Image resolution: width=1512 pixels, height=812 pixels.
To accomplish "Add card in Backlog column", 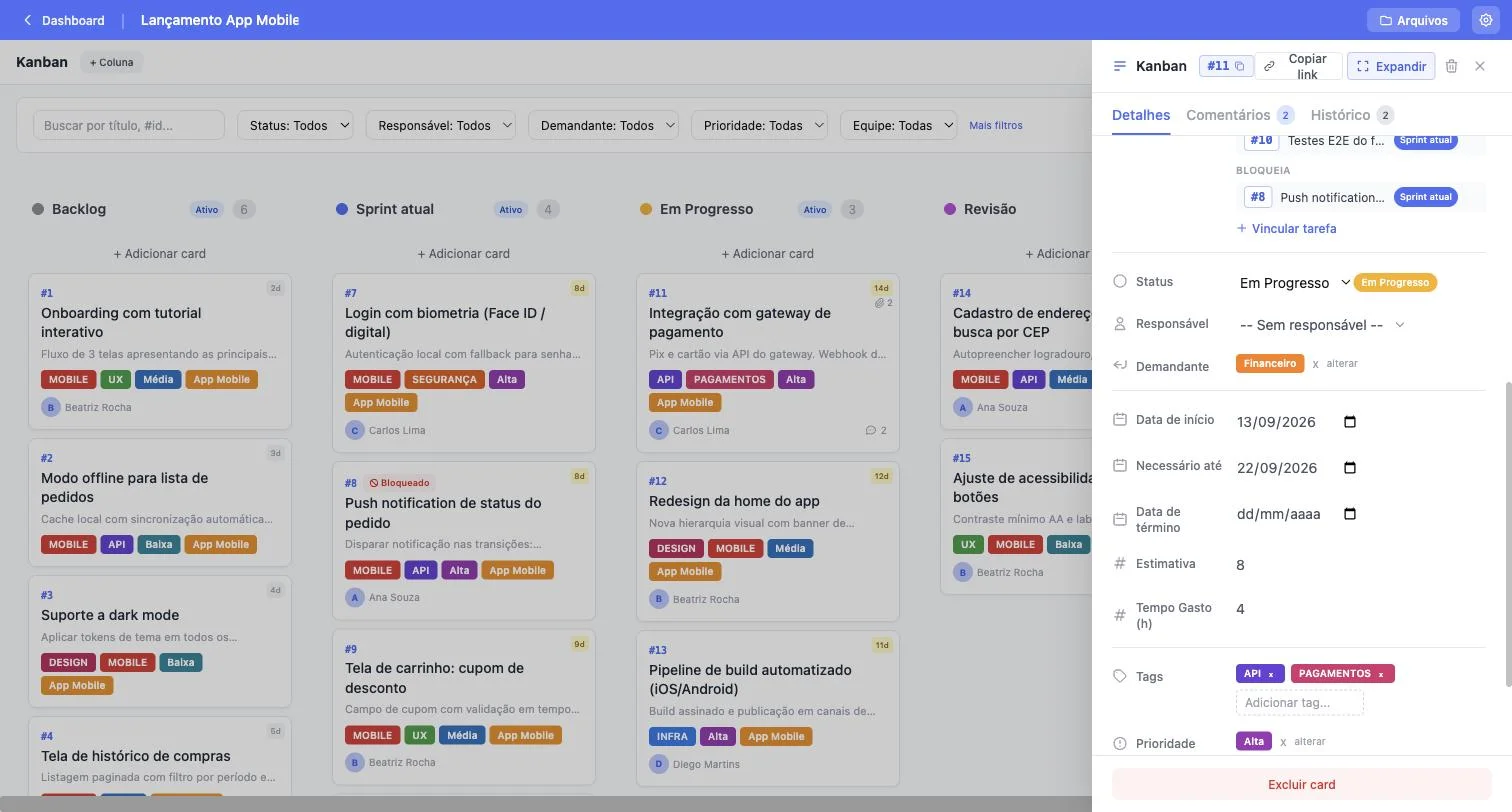I will 160,254.
